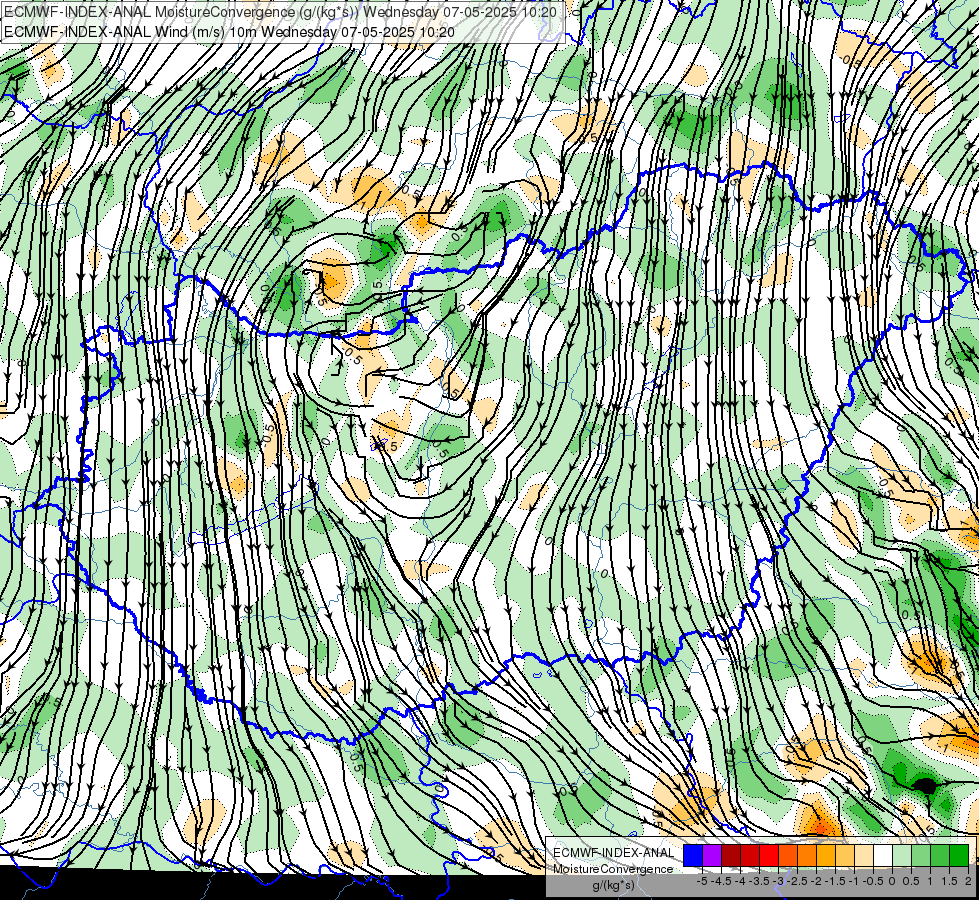This screenshot has height=900, width=979.
Task: Click the white swatch in the color scale
Action: point(883,855)
